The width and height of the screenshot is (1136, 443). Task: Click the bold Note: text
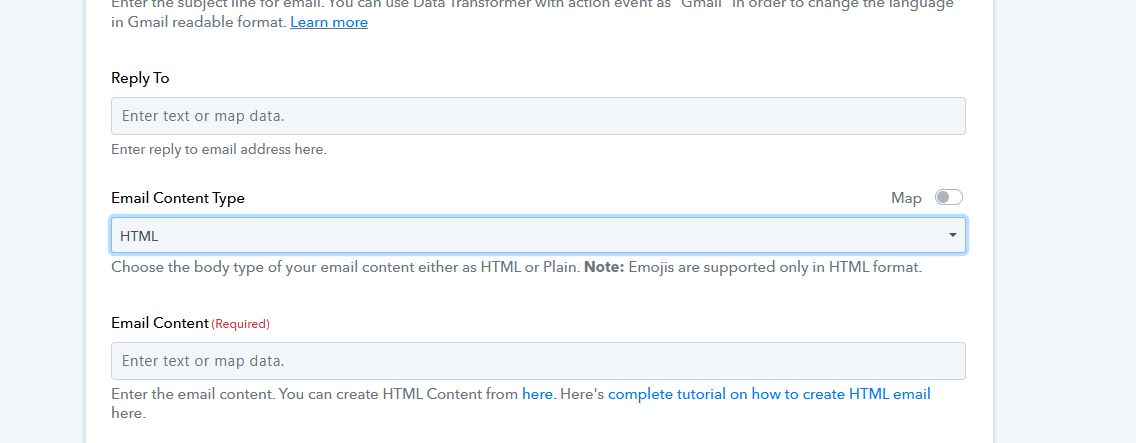[x=603, y=268]
